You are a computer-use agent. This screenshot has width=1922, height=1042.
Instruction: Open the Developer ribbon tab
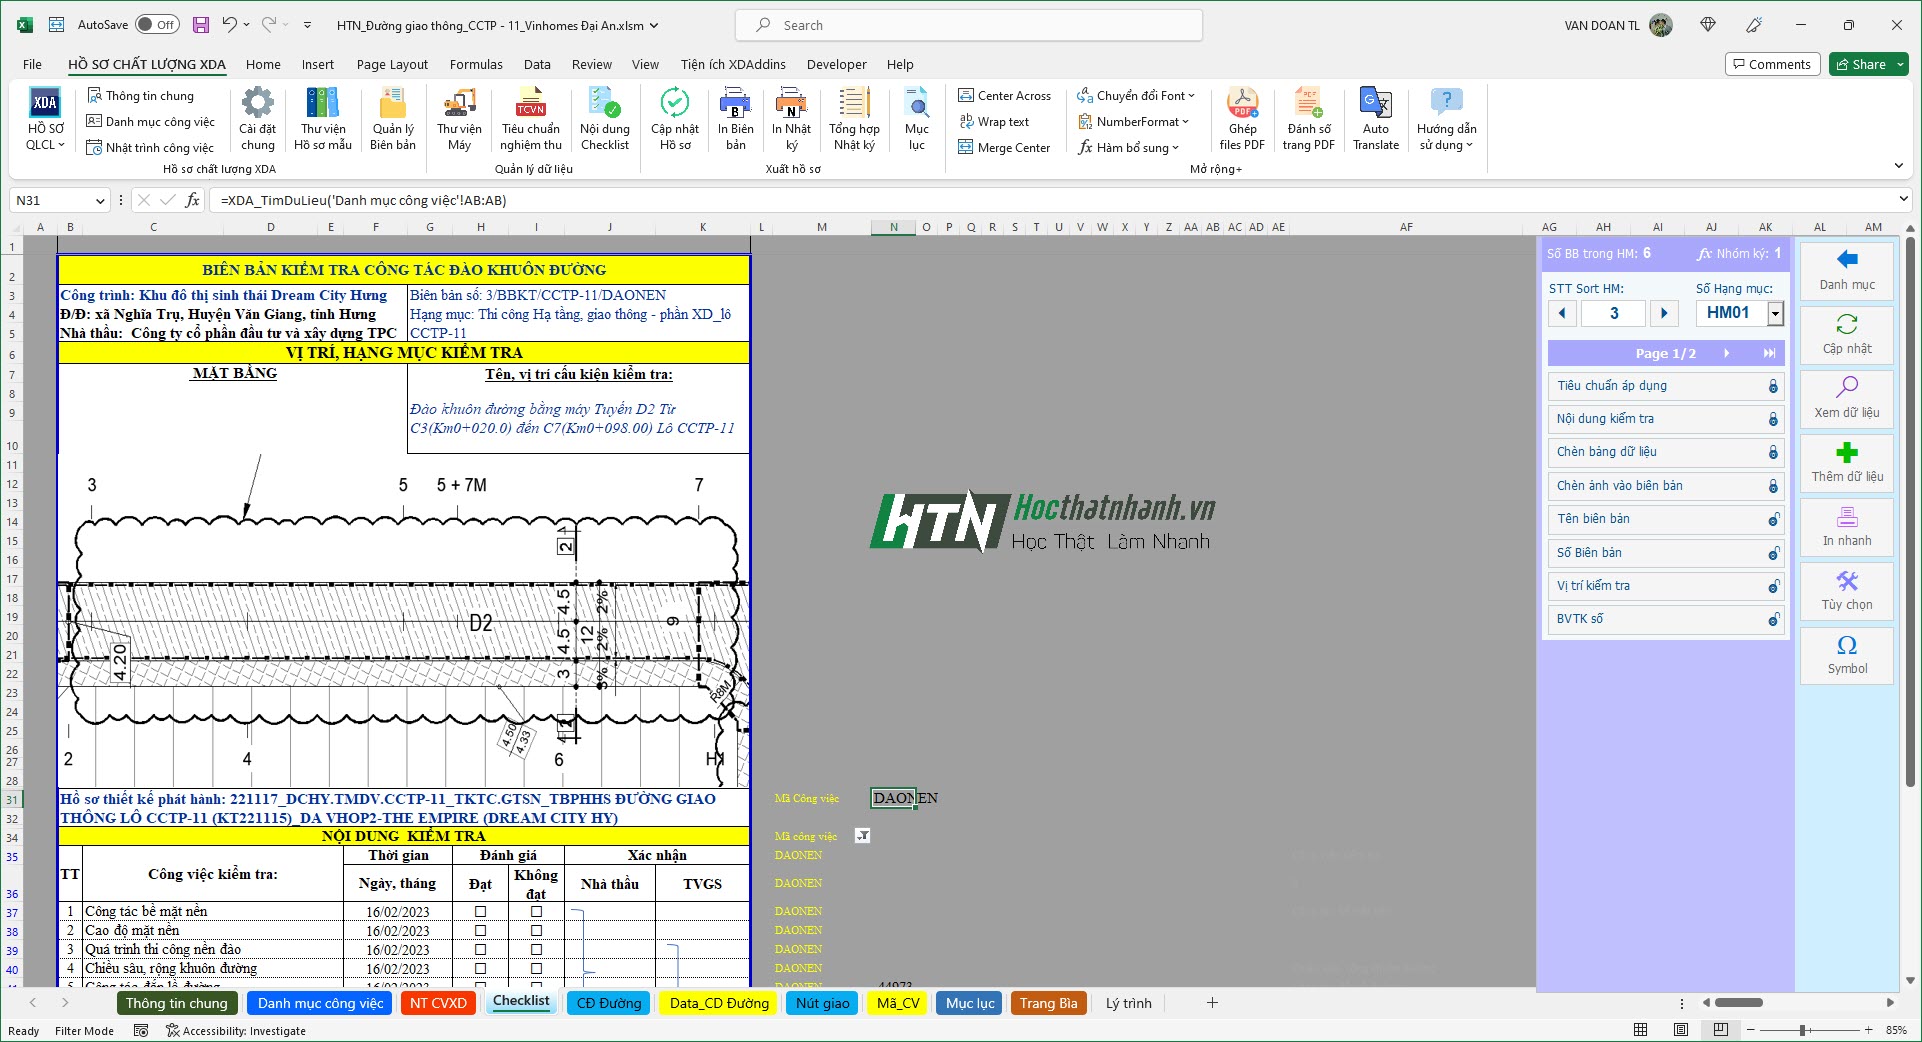click(837, 64)
